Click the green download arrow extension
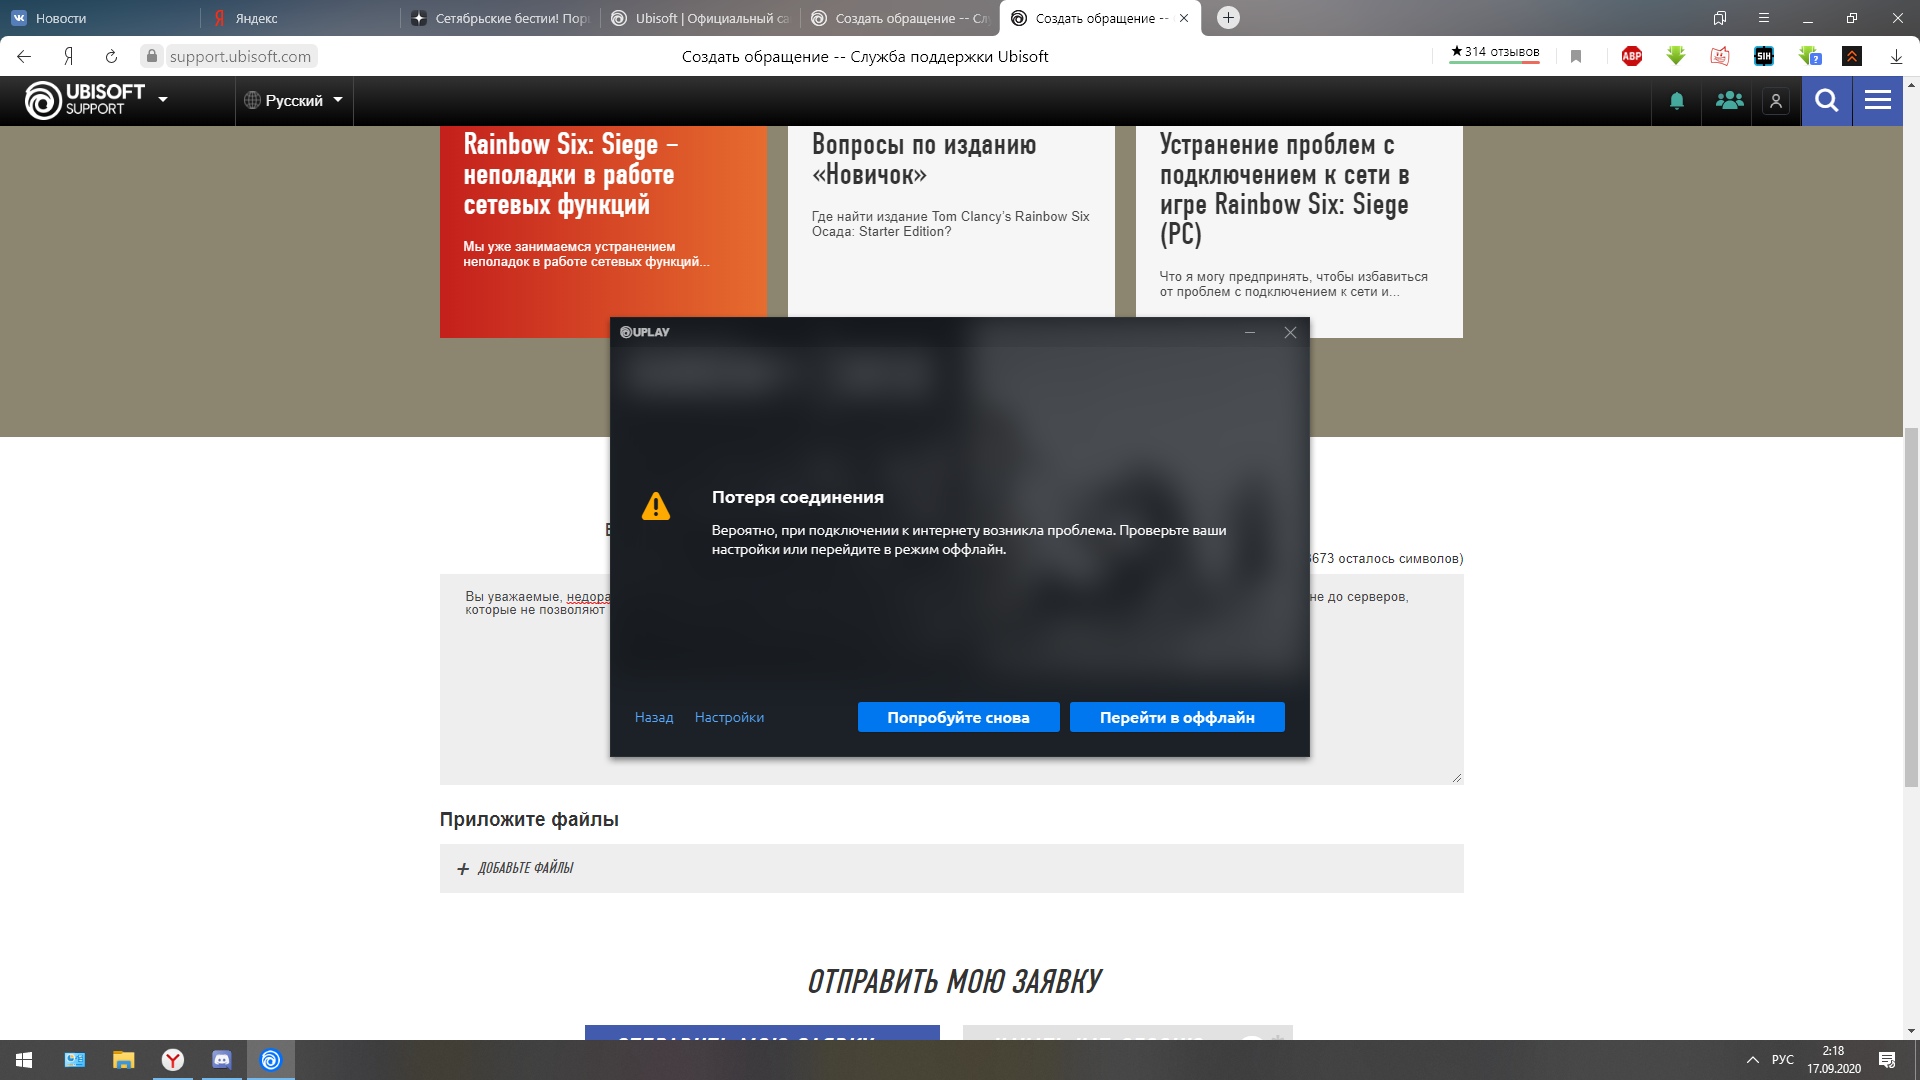Image resolution: width=1920 pixels, height=1080 pixels. (1676, 57)
